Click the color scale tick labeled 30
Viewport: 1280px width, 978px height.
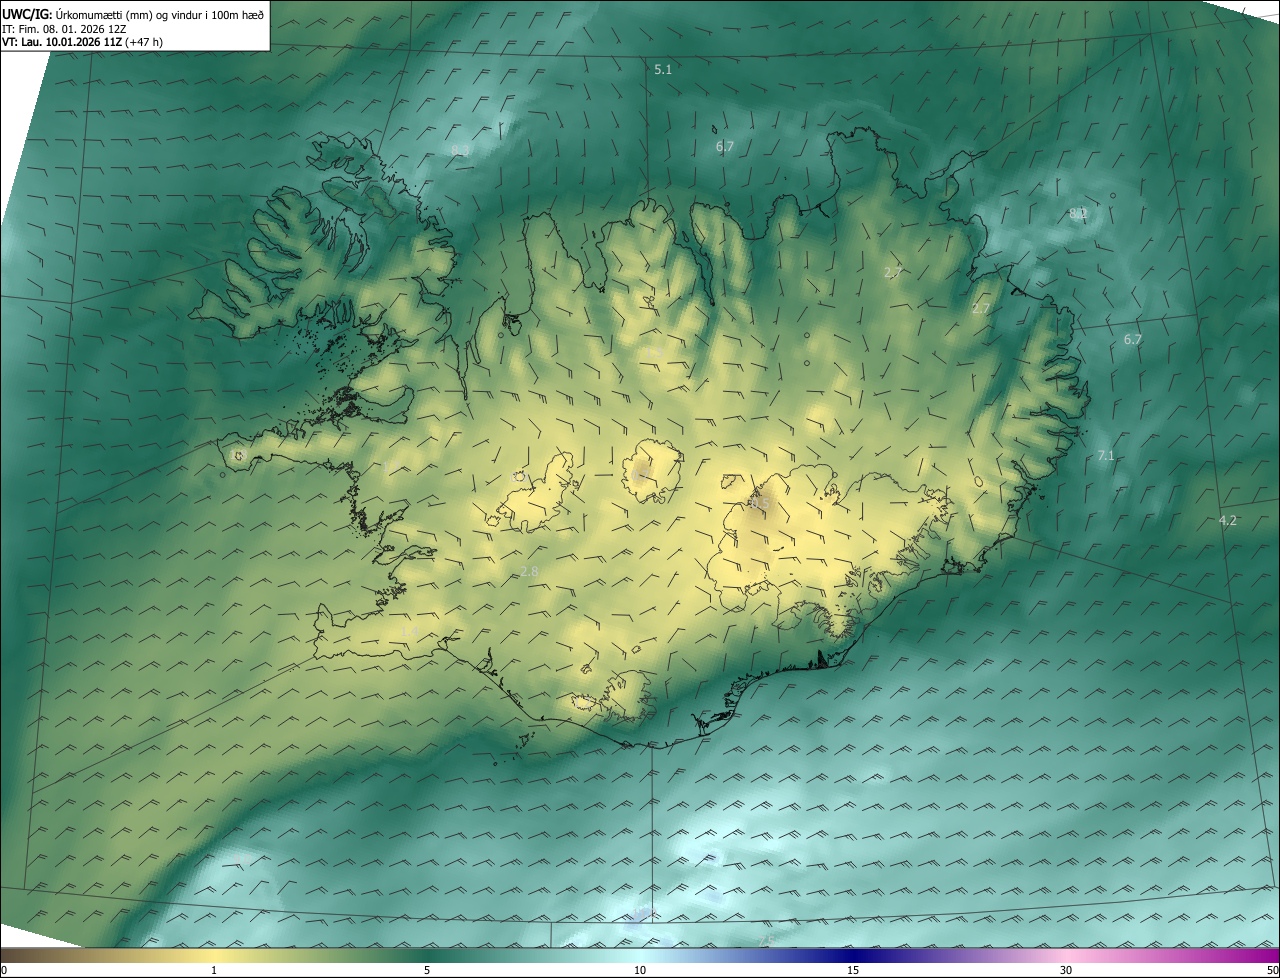coord(1066,970)
